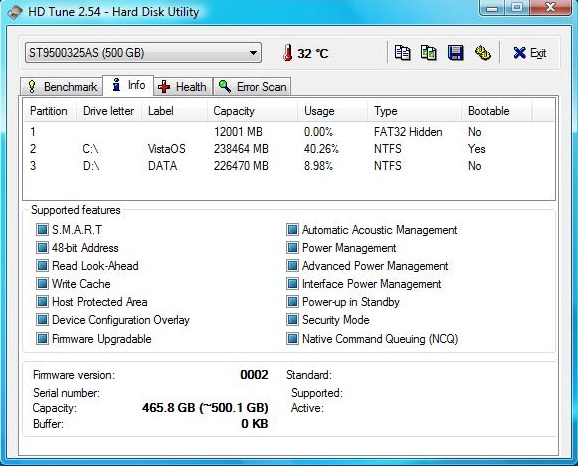Toggle the S.M.A.R.T checkbox
The image size is (578, 466).
tap(42, 229)
